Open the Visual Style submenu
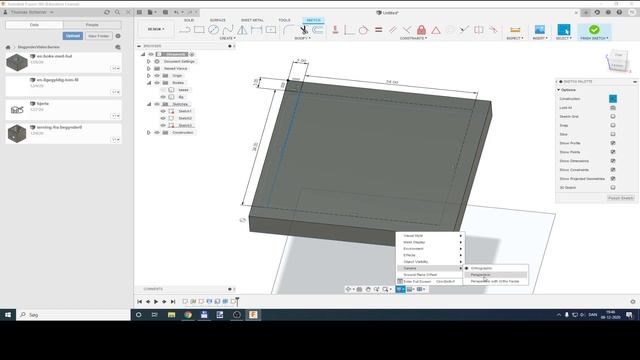This screenshot has height=360, width=640. [x=430, y=236]
